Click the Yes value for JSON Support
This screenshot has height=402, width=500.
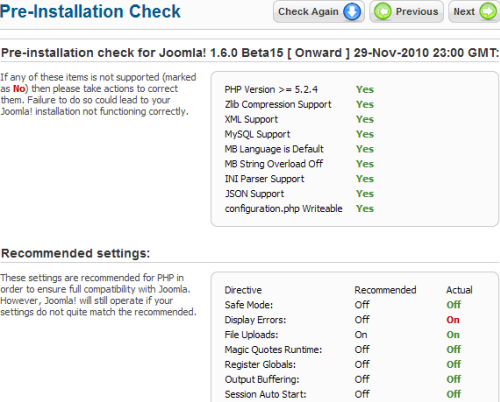[365, 194]
